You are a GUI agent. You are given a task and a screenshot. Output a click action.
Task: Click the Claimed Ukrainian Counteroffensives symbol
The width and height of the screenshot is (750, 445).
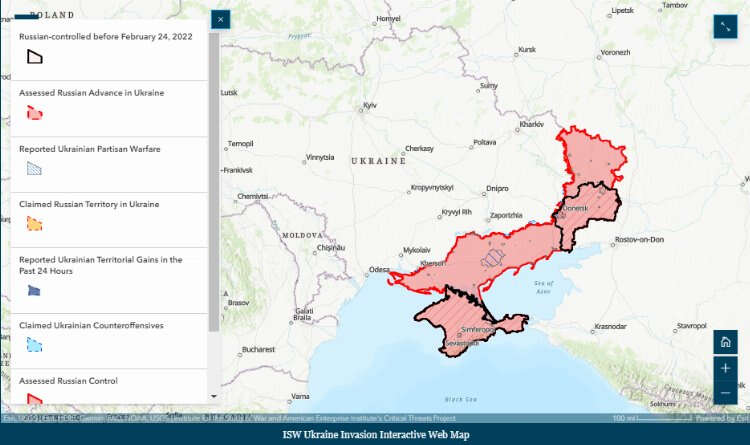[34, 345]
